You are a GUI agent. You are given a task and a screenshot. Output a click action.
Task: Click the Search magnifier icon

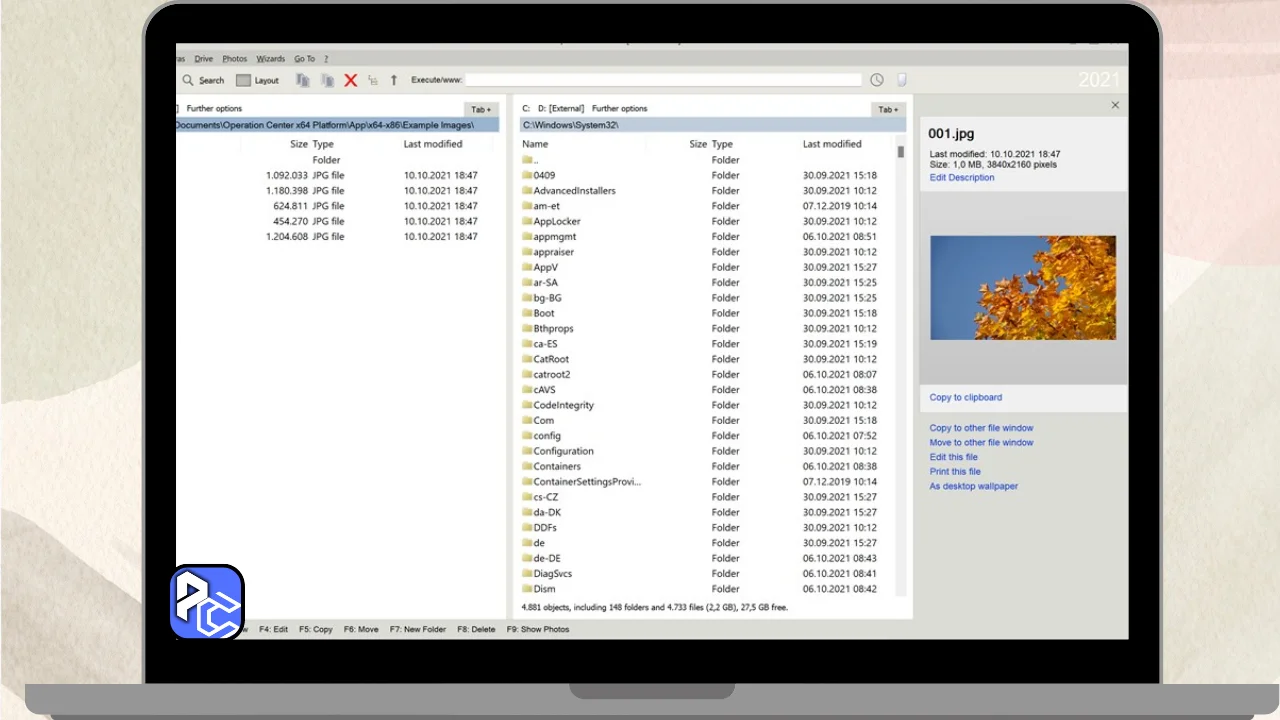pos(188,80)
